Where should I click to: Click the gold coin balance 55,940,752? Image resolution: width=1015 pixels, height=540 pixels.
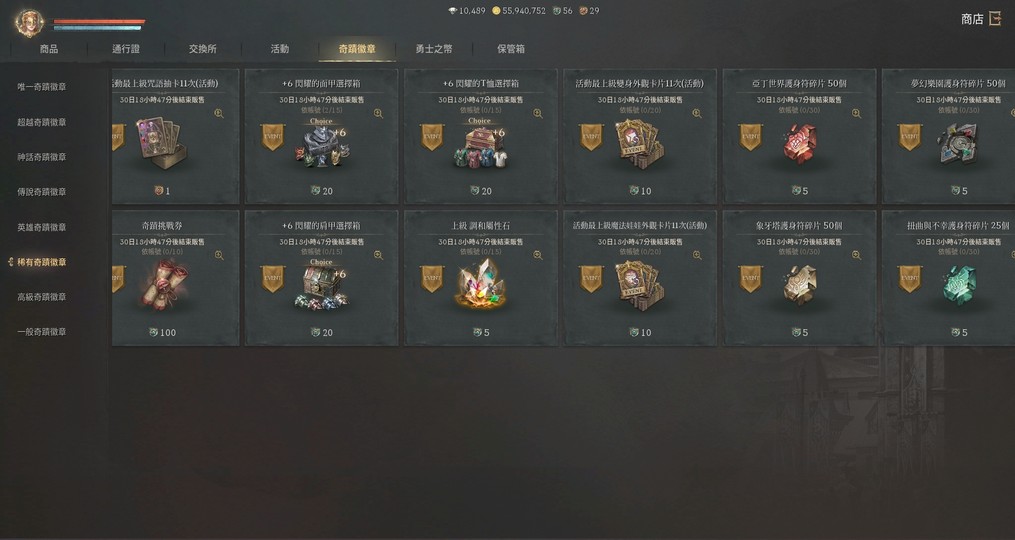point(519,10)
